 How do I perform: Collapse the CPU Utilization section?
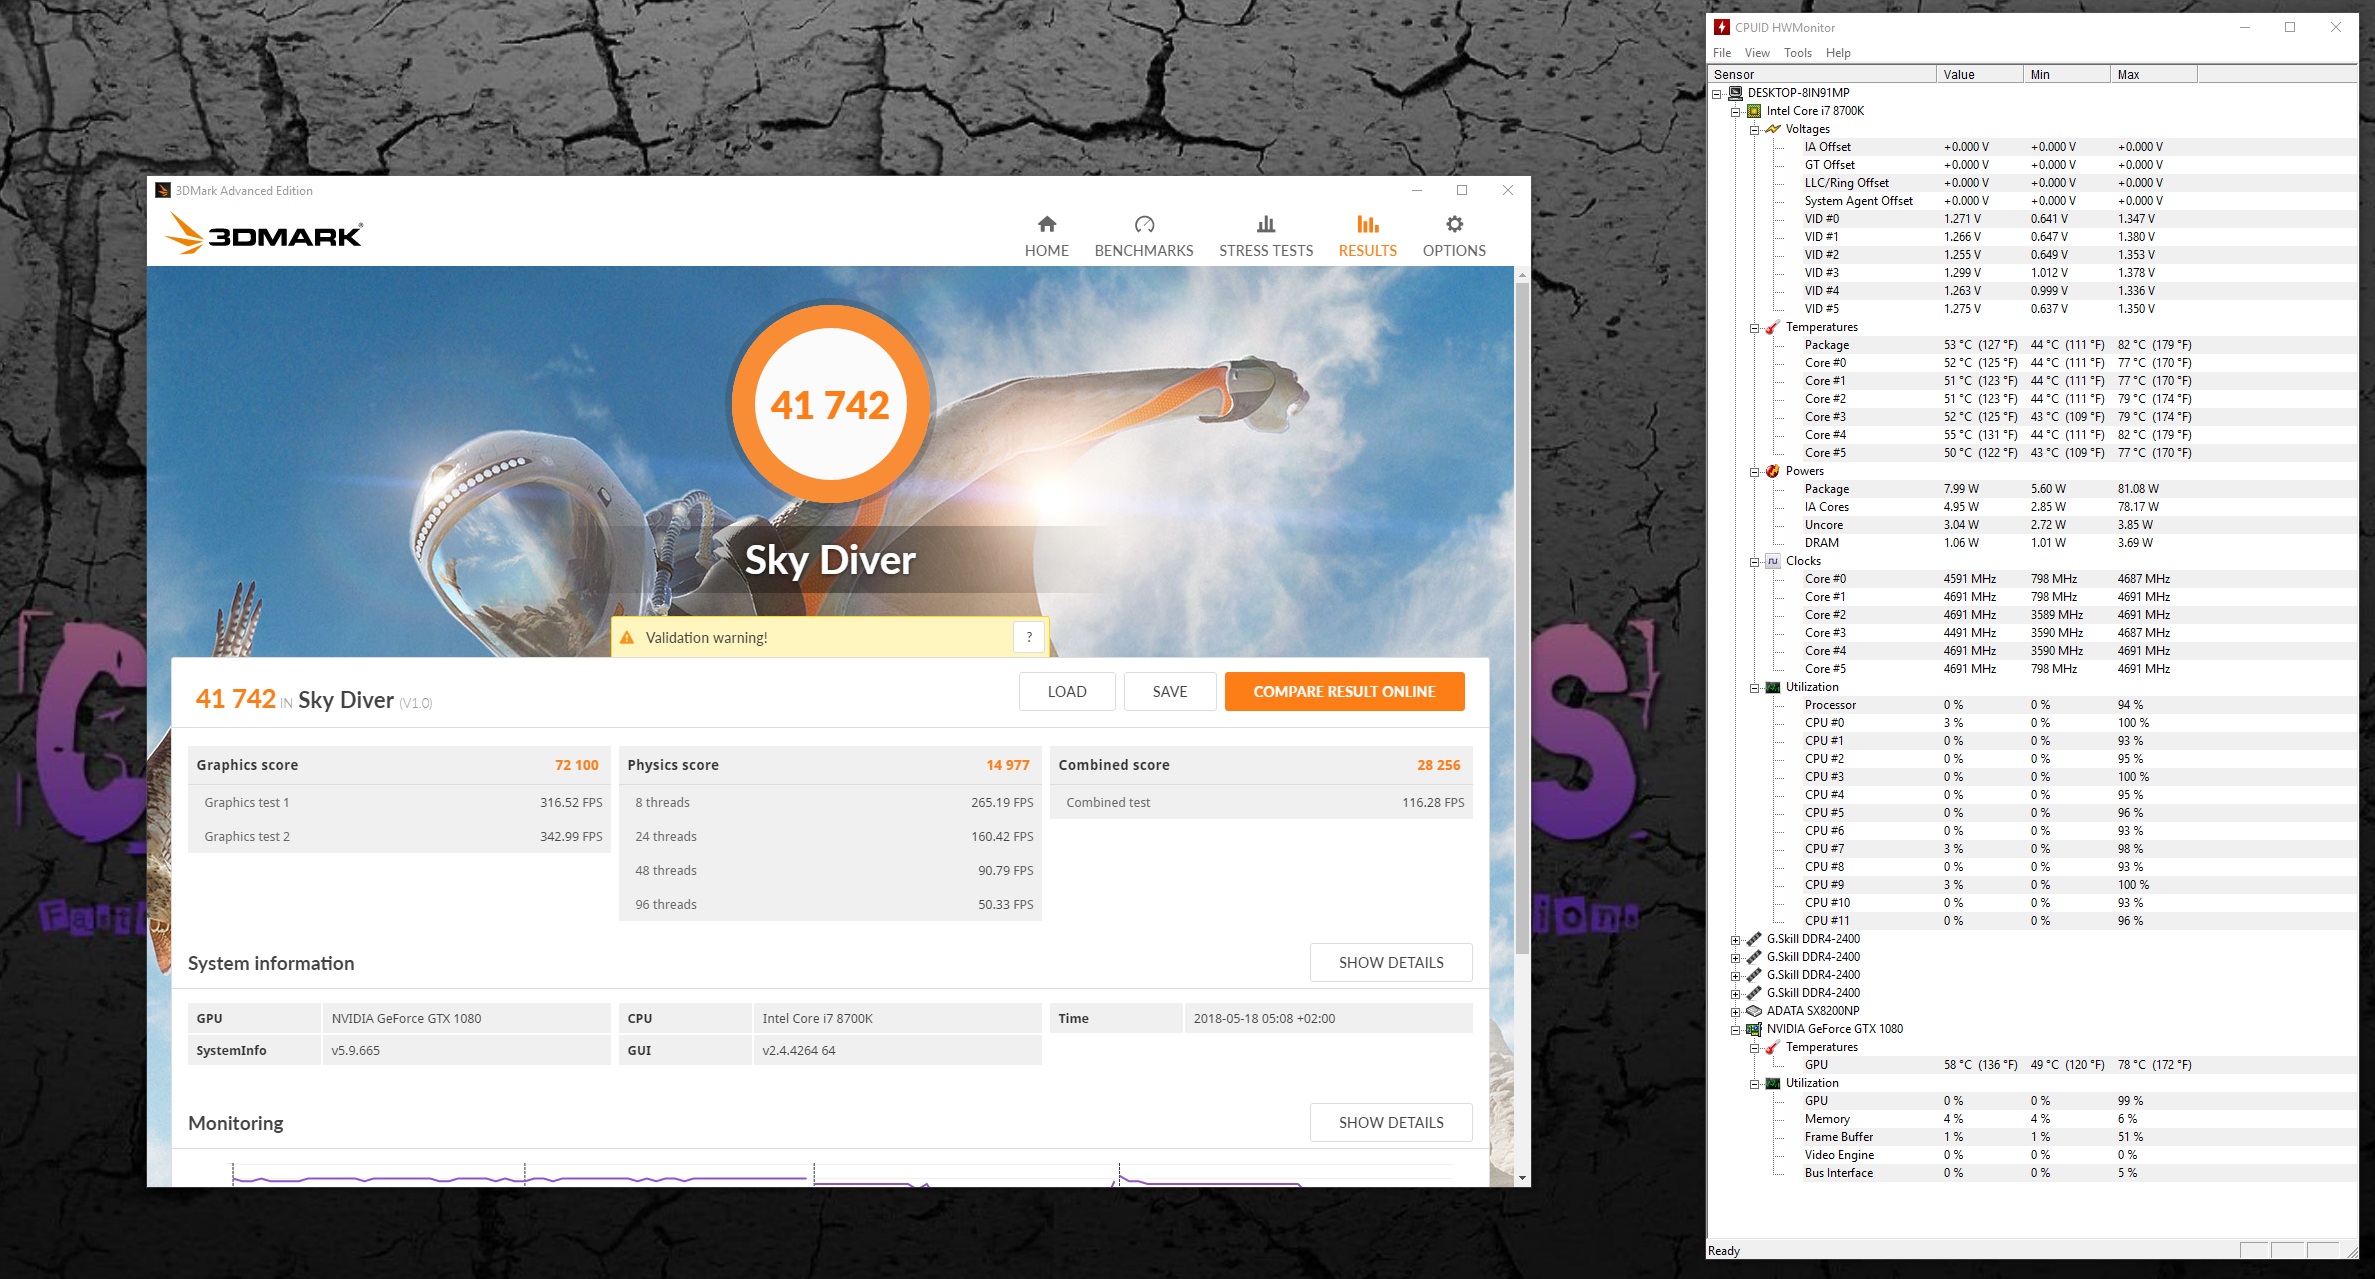click(x=1754, y=688)
